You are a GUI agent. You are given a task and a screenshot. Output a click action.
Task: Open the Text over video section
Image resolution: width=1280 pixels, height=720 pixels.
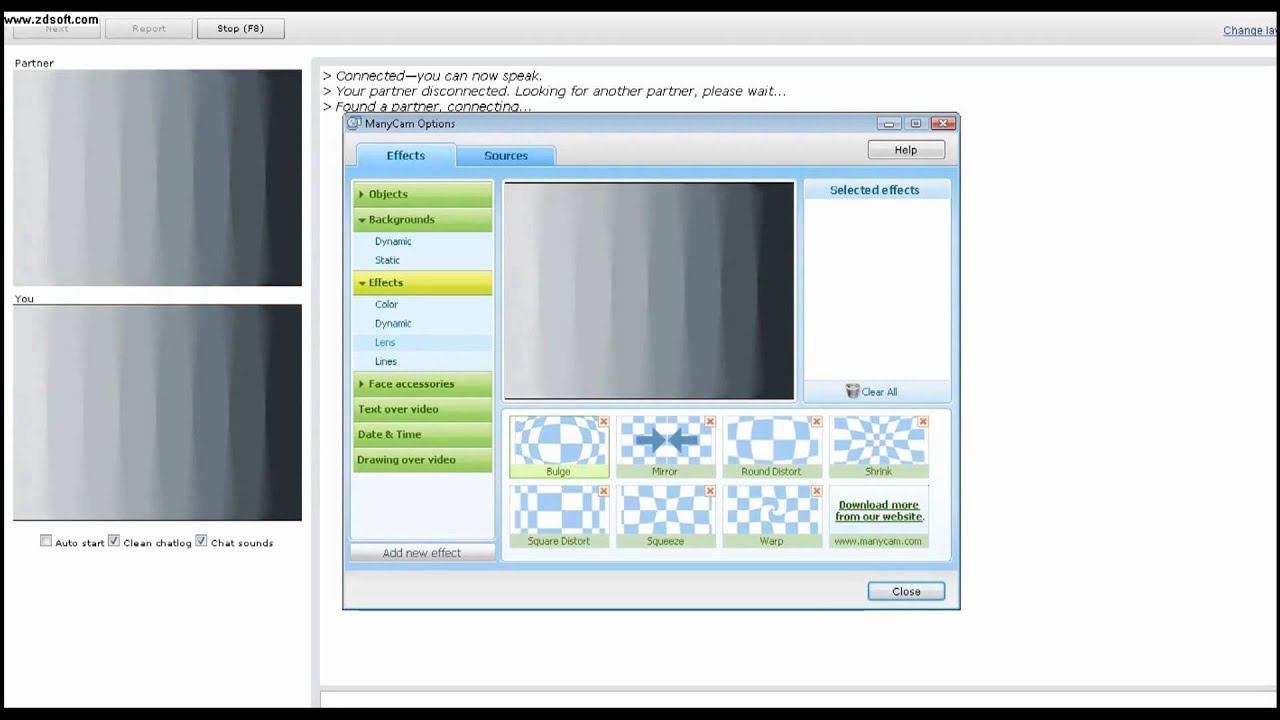tap(422, 409)
